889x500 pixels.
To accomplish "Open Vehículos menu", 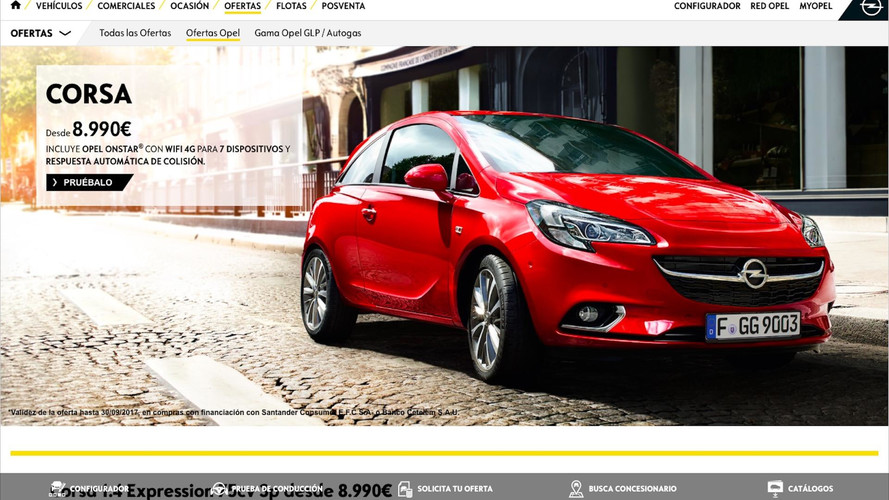I will pyautogui.click(x=59, y=6).
